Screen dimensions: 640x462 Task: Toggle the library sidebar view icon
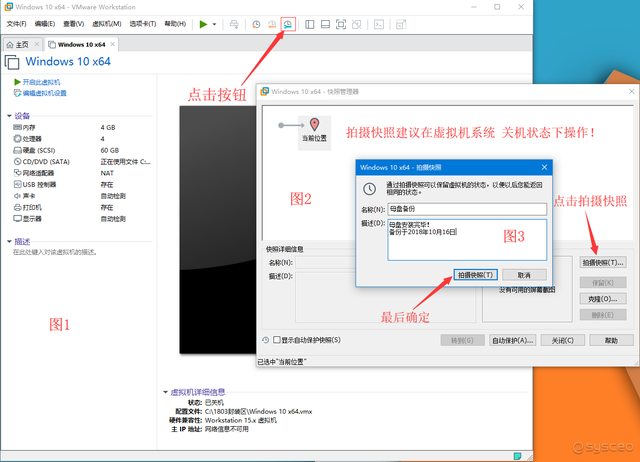pos(310,24)
